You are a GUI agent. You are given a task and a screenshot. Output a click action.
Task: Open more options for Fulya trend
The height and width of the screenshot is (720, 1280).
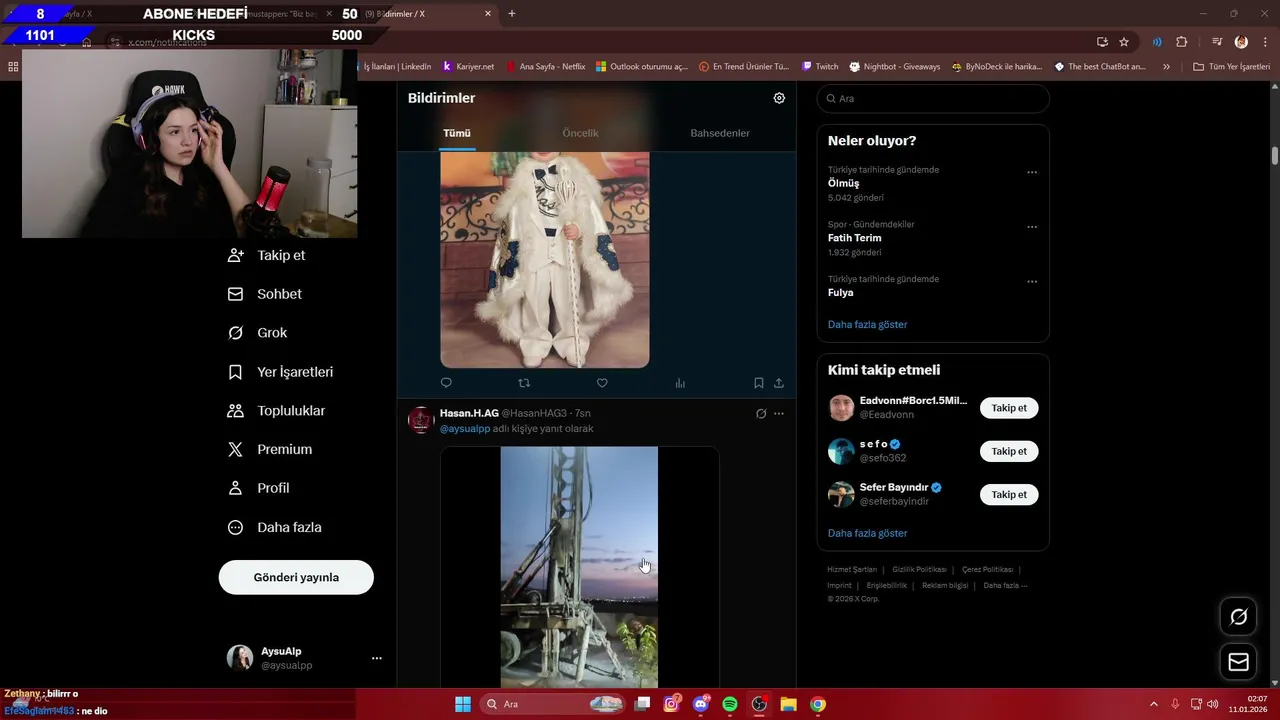pyautogui.click(x=1032, y=282)
